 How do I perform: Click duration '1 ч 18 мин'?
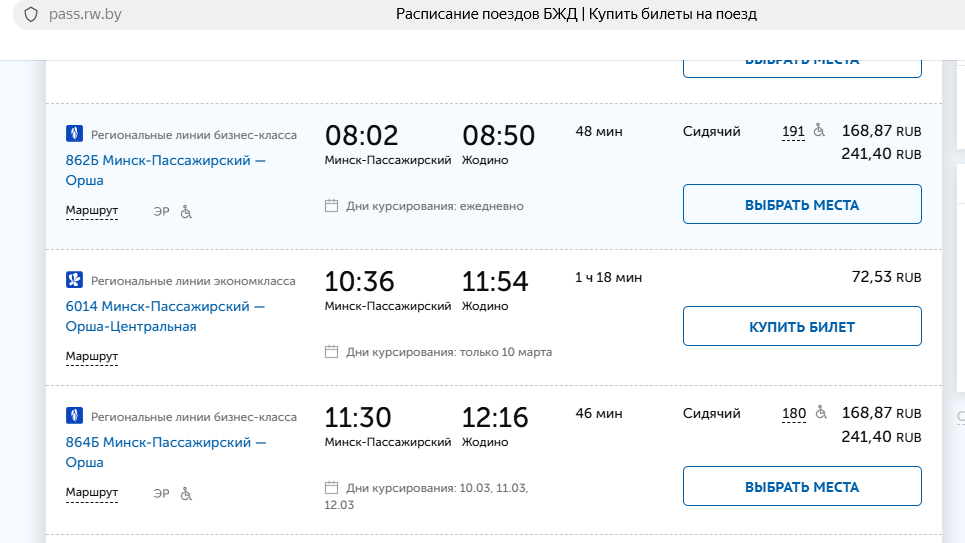(x=609, y=277)
